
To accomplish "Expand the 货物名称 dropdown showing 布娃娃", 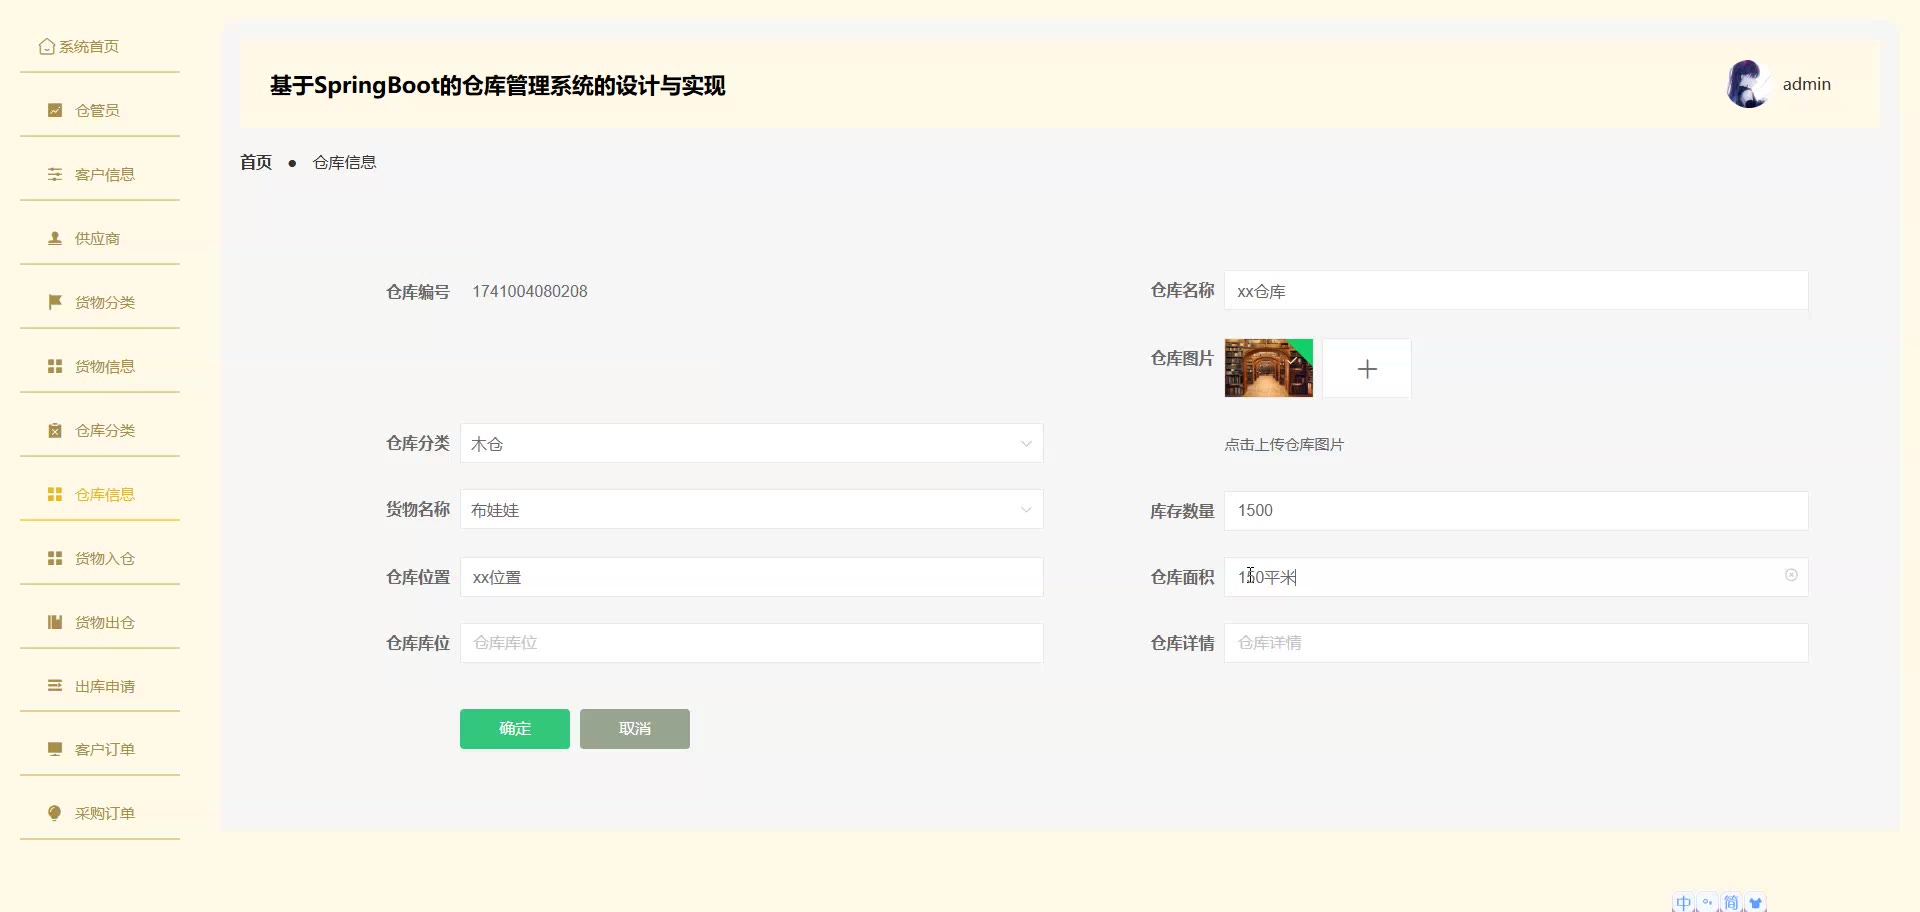I will (x=752, y=510).
